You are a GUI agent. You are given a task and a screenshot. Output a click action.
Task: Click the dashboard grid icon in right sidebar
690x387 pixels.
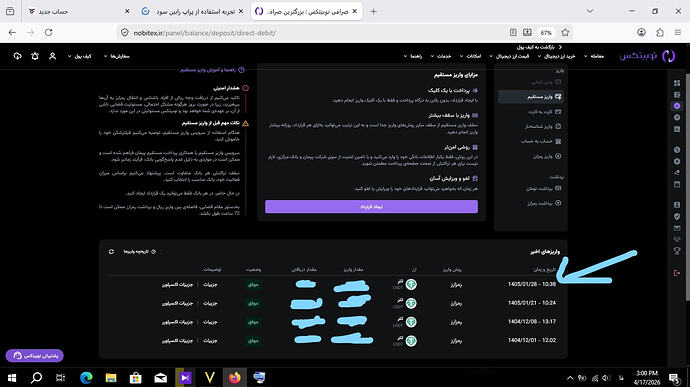coord(677,83)
